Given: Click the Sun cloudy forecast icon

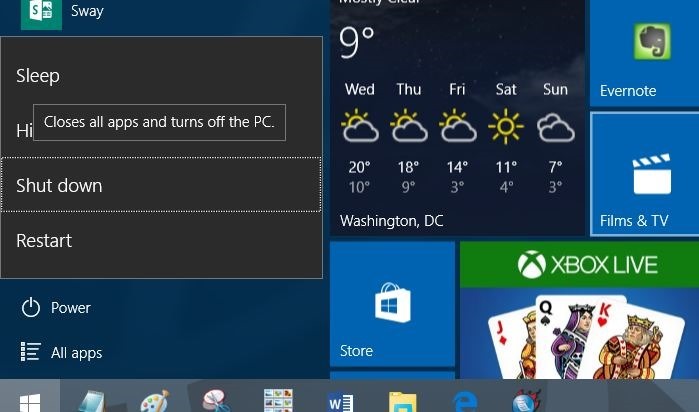Looking at the screenshot, I should point(555,128).
